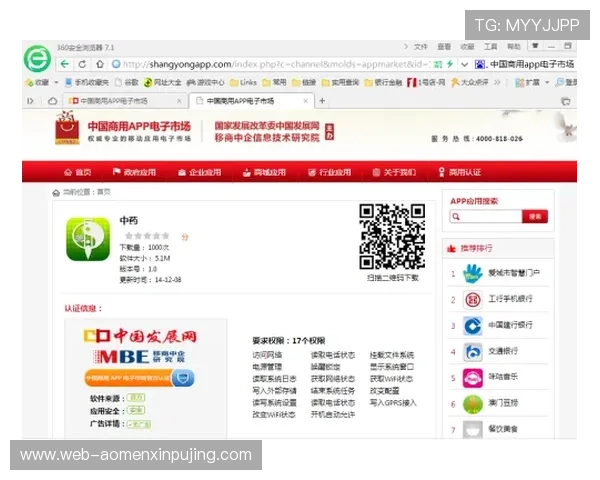Click the cloud icon beside the tab strip
This screenshot has width=600, height=480.
(52, 101)
